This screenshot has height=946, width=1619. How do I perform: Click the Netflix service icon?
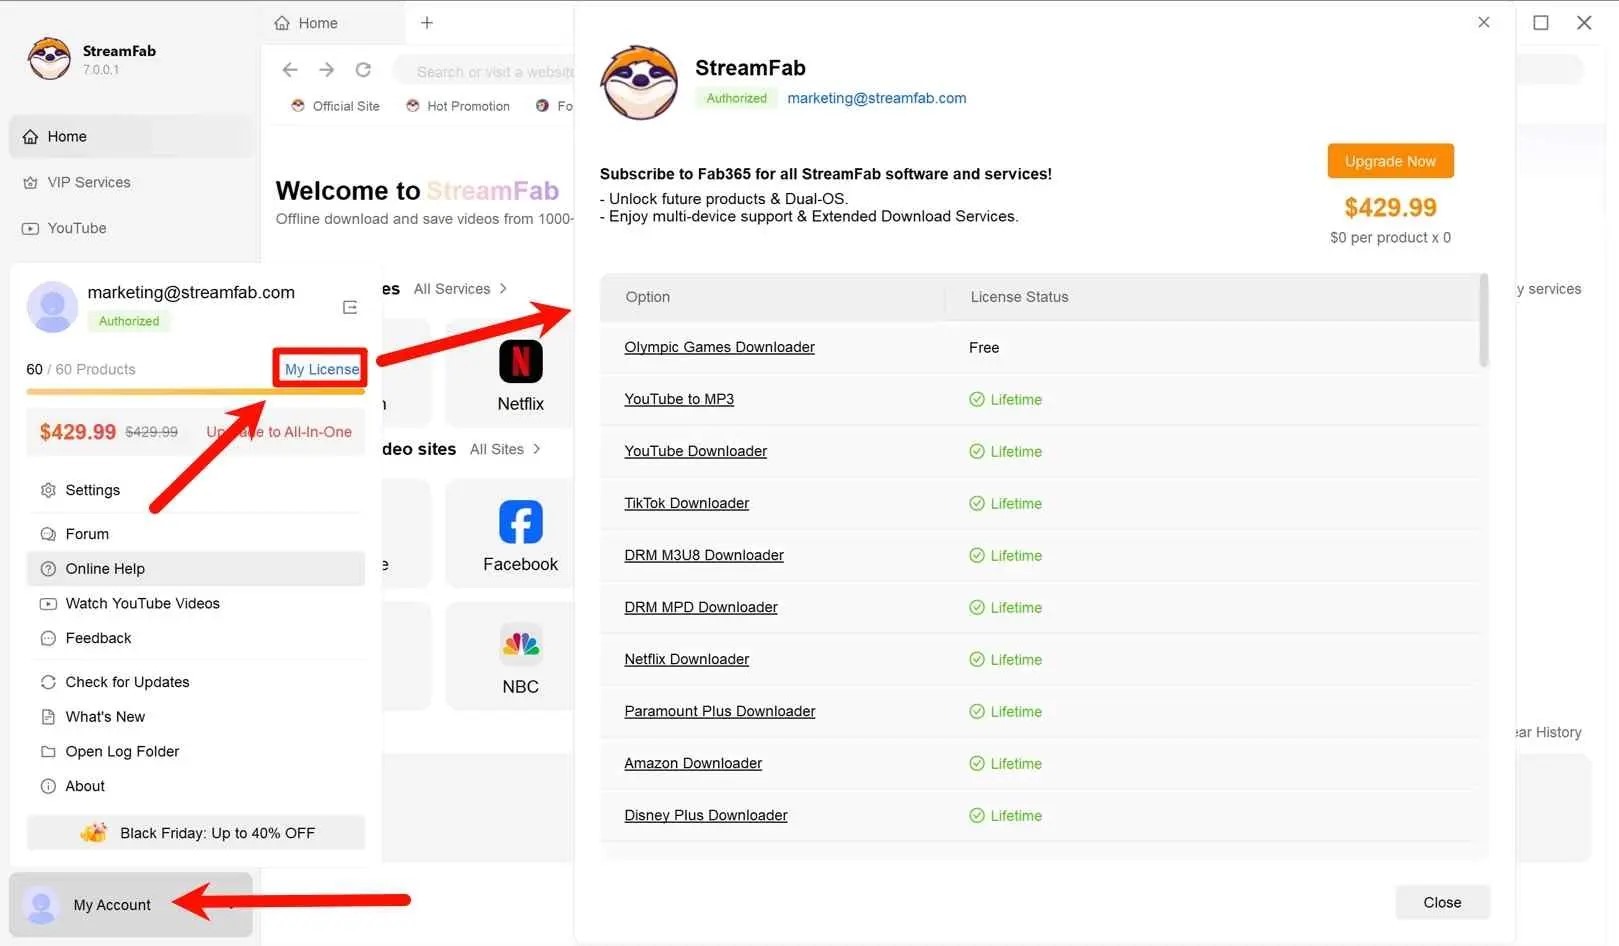click(x=520, y=362)
